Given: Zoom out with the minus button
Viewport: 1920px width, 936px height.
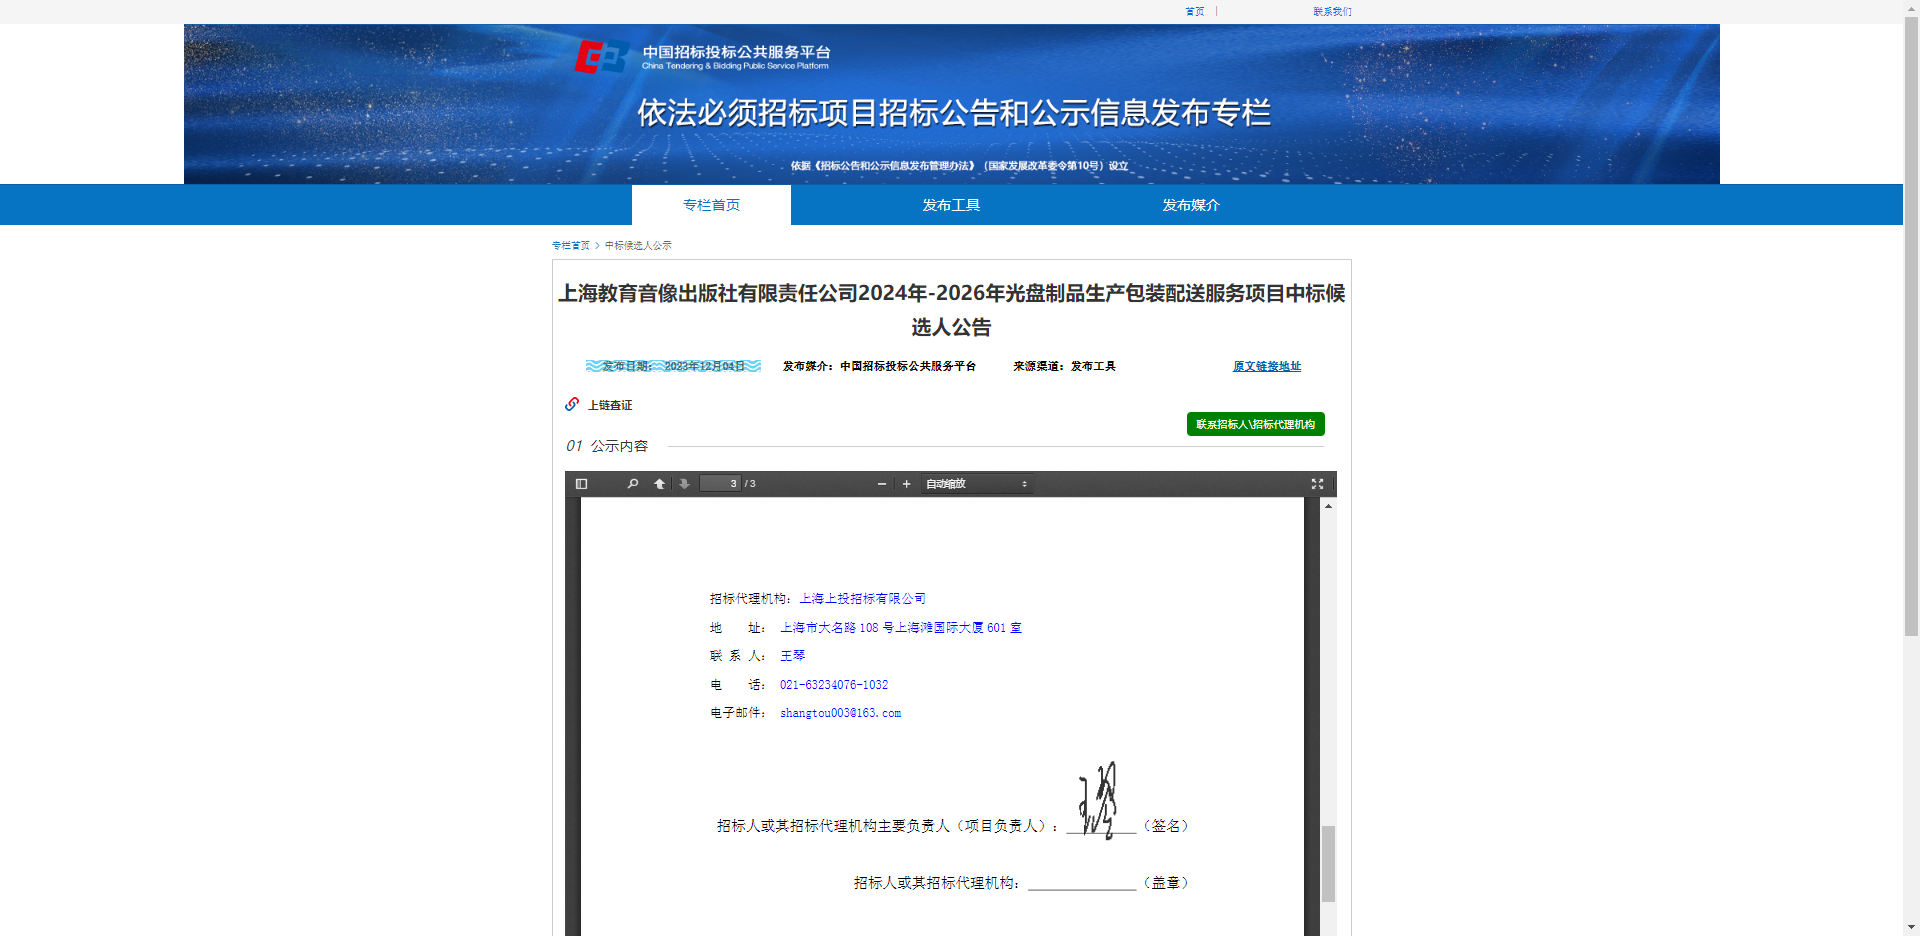Looking at the screenshot, I should (x=882, y=484).
